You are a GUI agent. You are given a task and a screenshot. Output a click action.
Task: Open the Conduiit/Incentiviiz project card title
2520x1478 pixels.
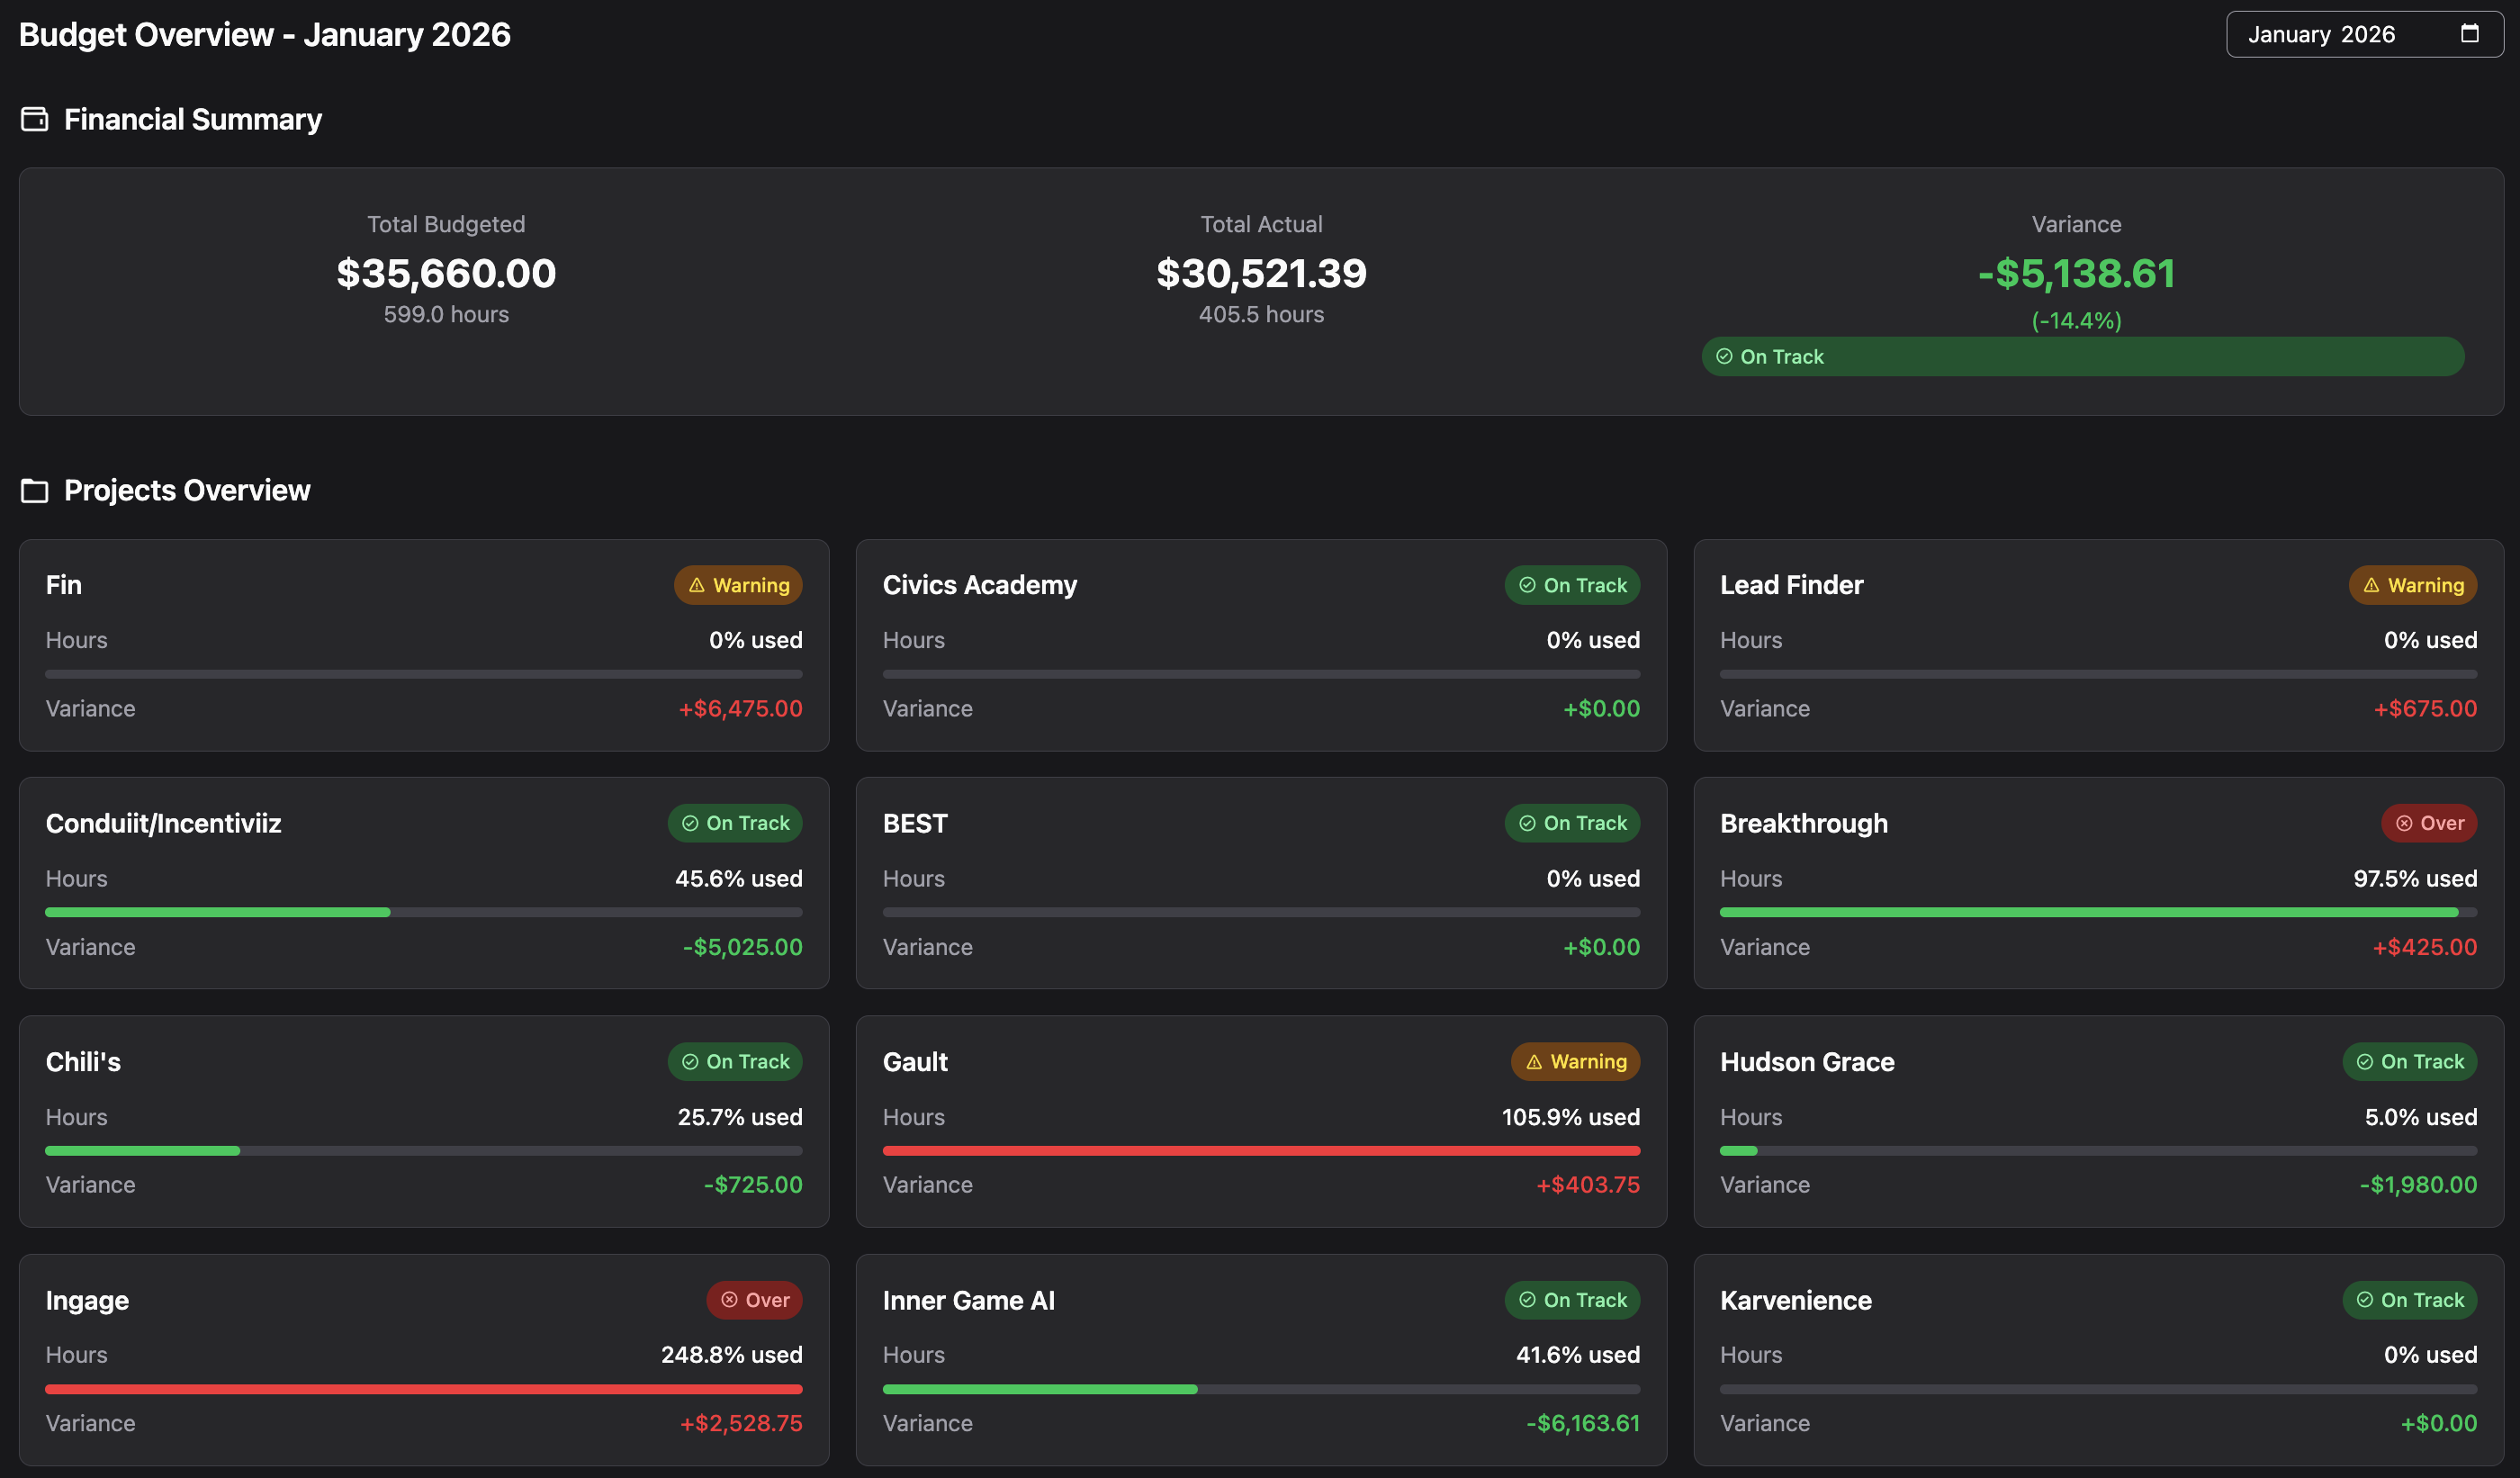pyautogui.click(x=163, y=823)
